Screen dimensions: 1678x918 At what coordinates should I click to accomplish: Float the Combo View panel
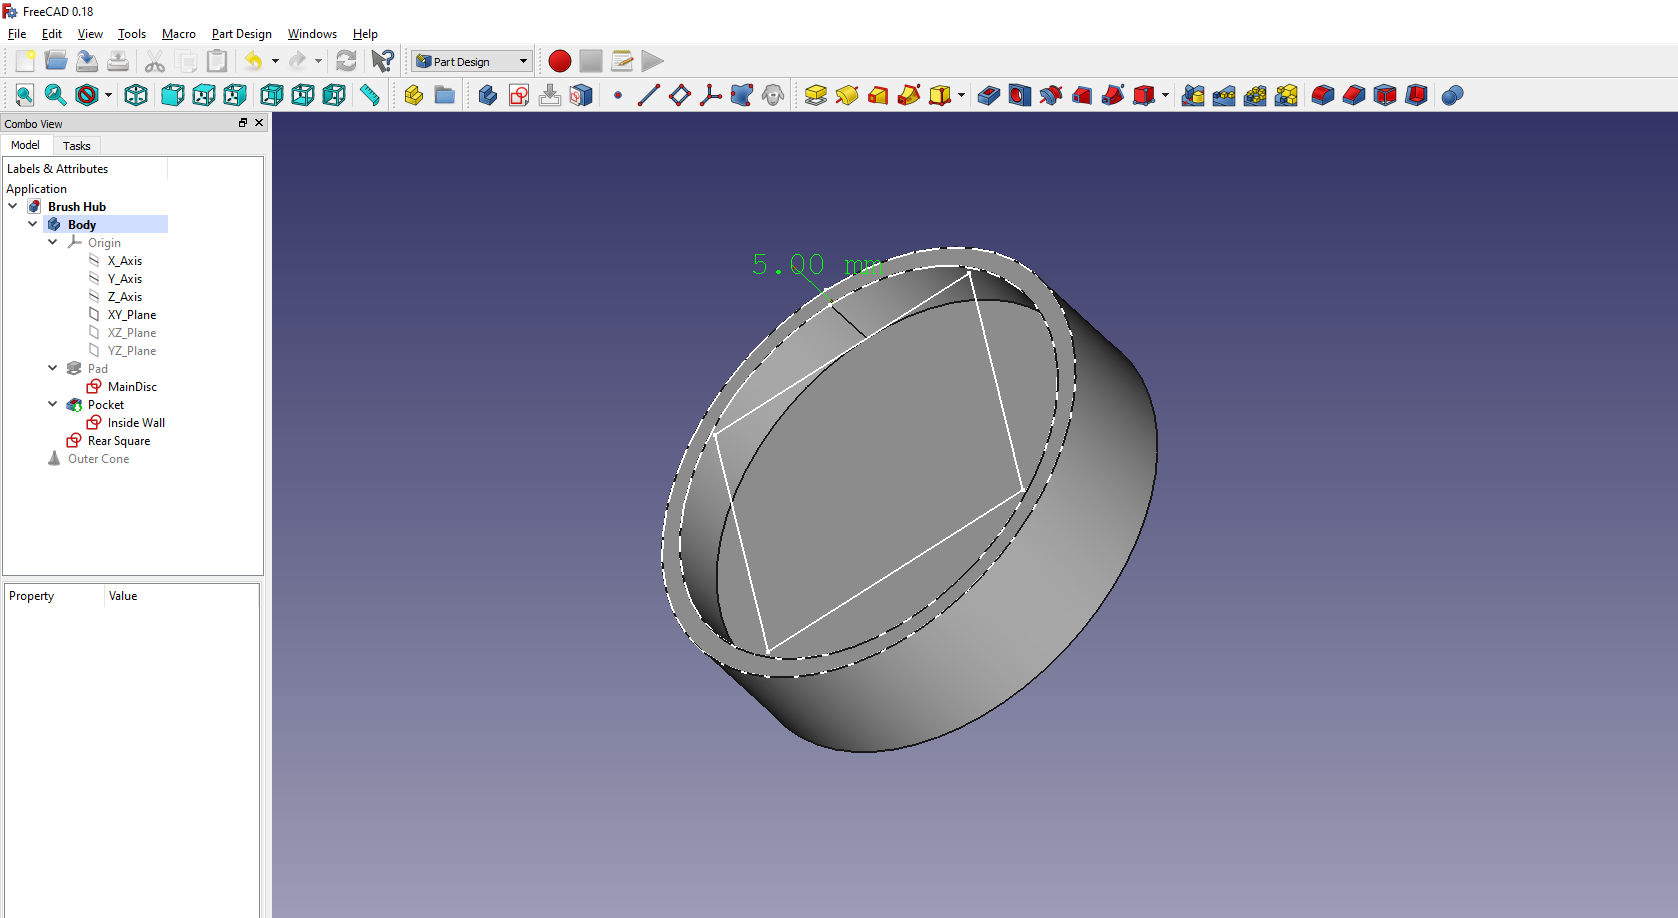click(x=242, y=123)
